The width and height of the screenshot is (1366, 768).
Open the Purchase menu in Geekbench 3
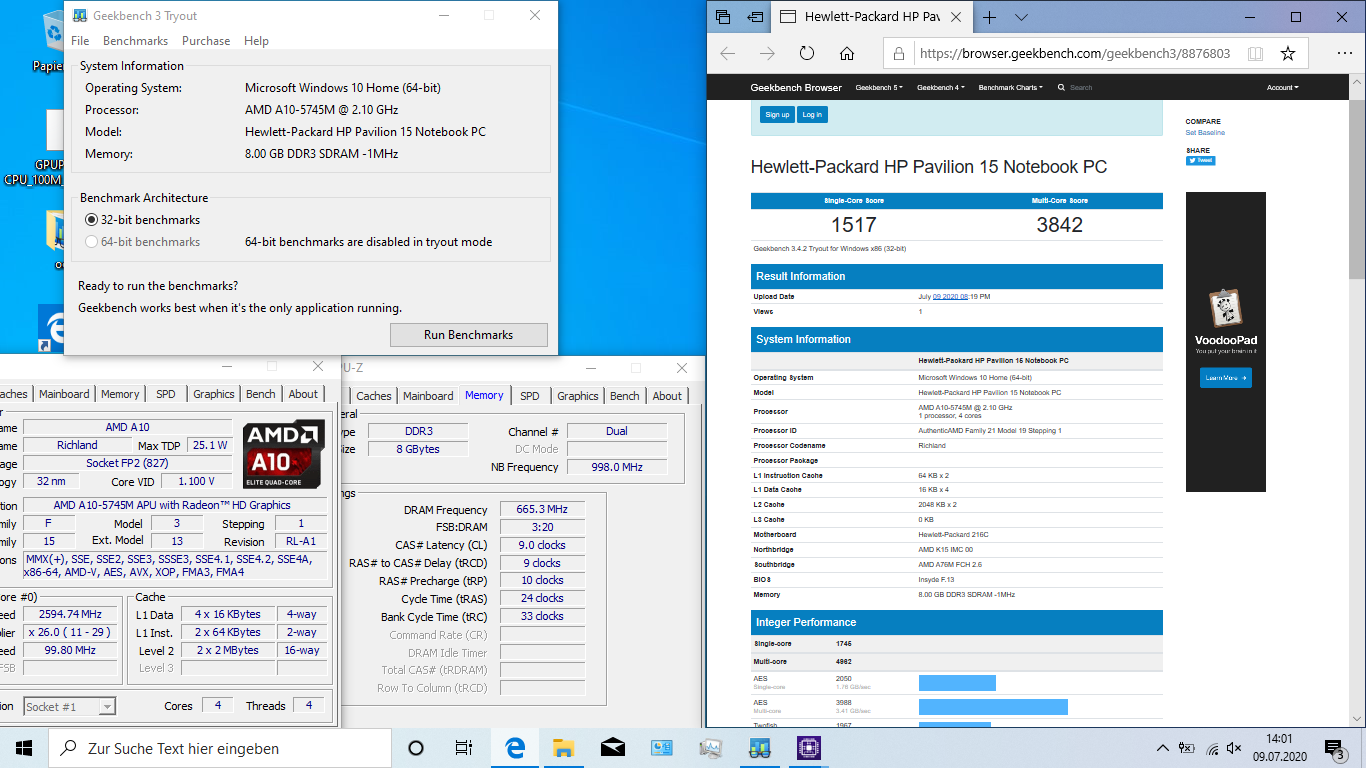coord(206,41)
